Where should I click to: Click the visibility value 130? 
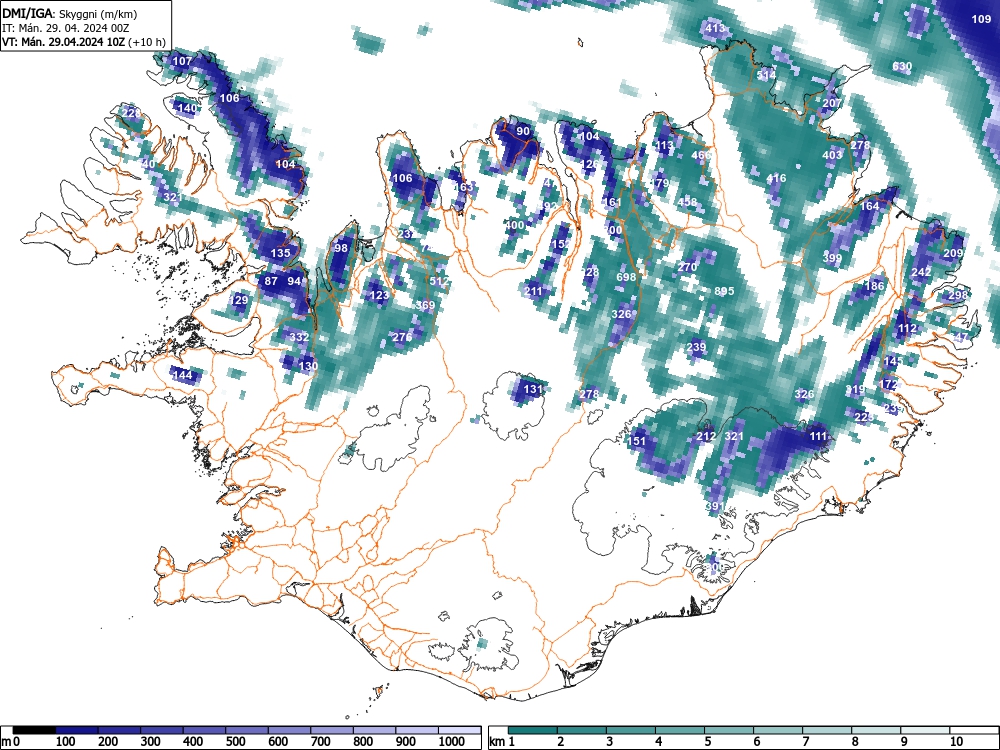point(308,366)
